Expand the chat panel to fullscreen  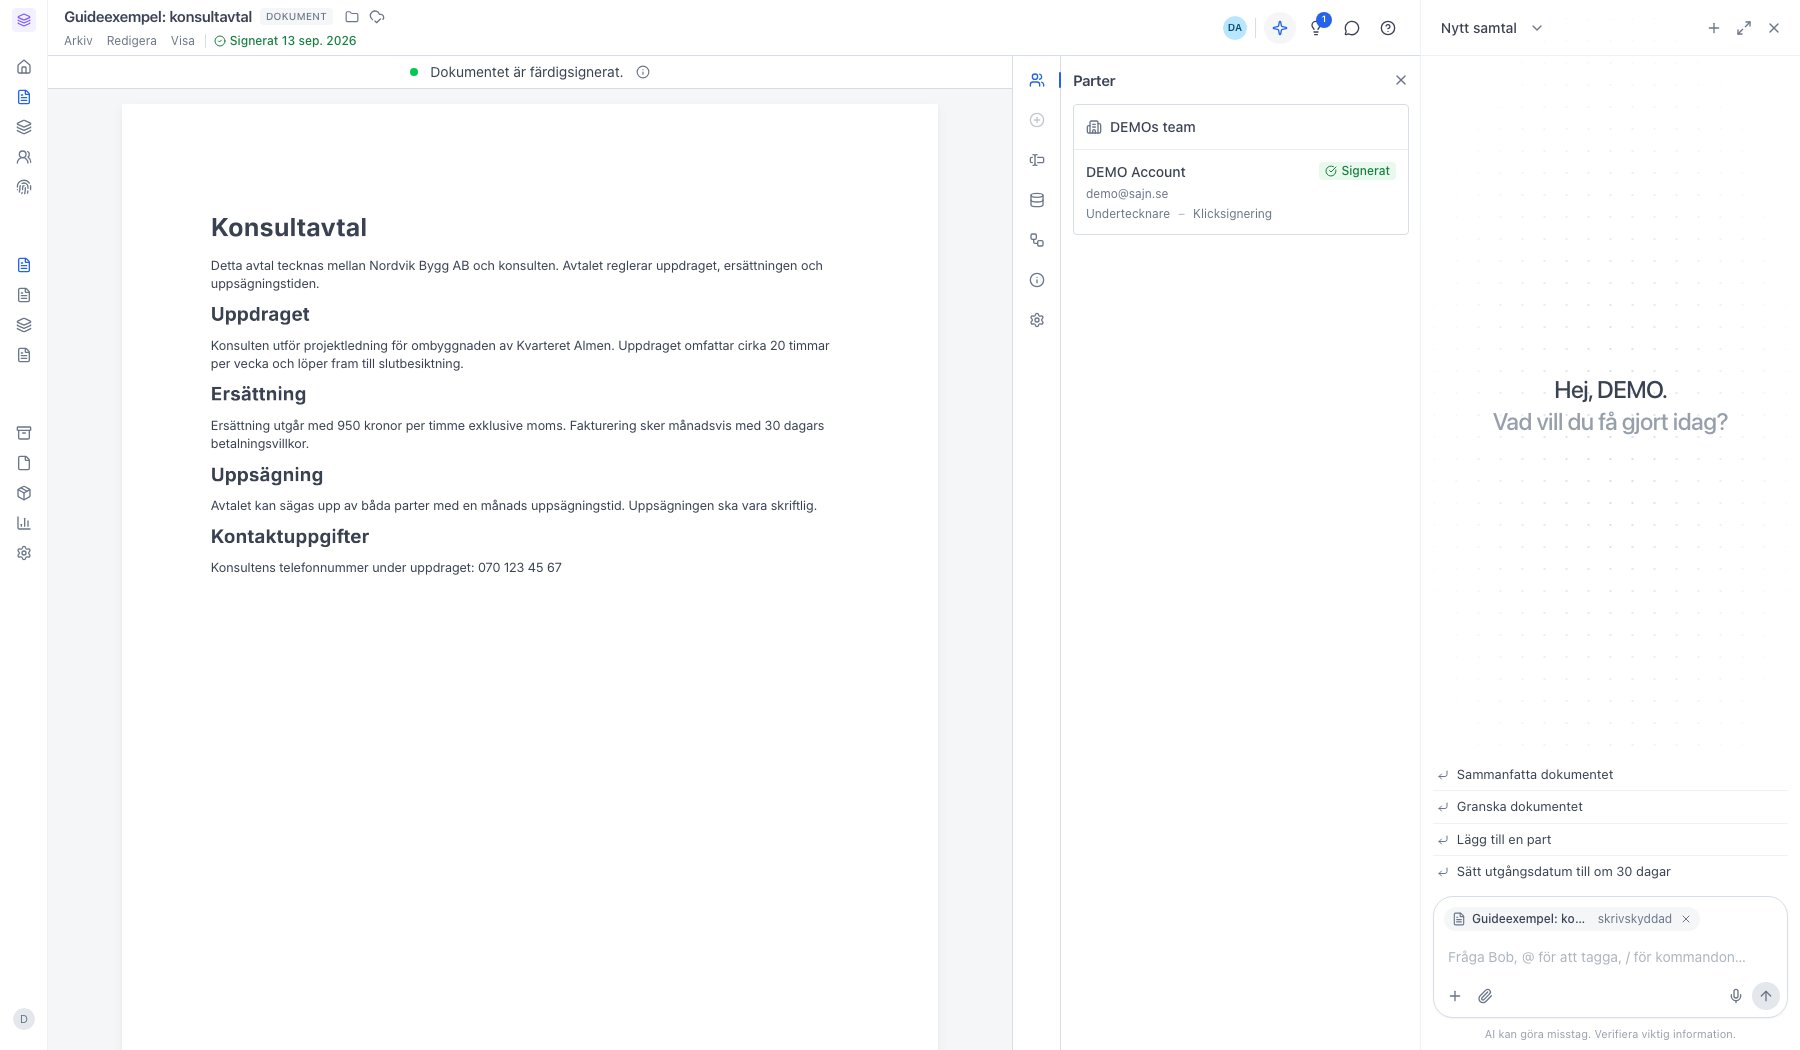click(x=1744, y=28)
